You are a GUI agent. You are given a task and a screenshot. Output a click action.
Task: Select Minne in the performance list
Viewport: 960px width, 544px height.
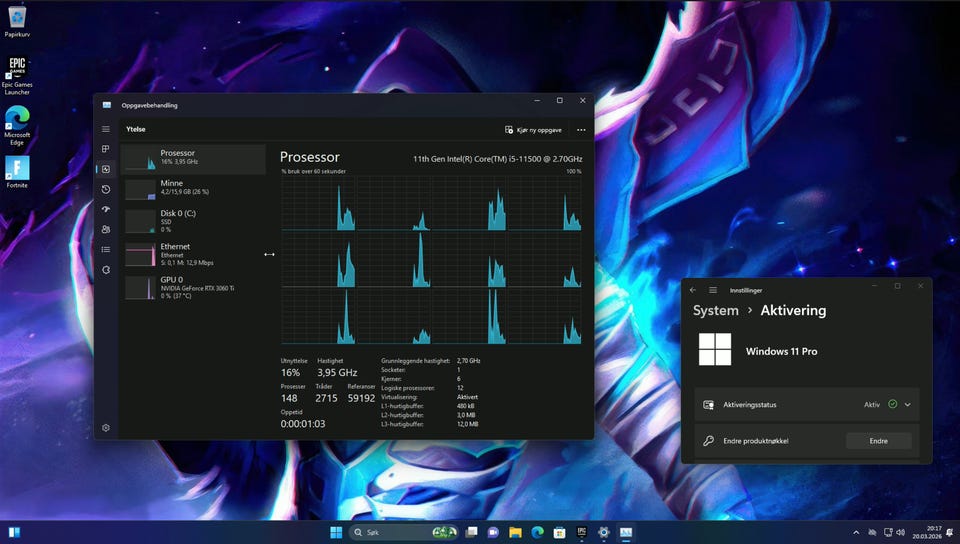(194, 188)
